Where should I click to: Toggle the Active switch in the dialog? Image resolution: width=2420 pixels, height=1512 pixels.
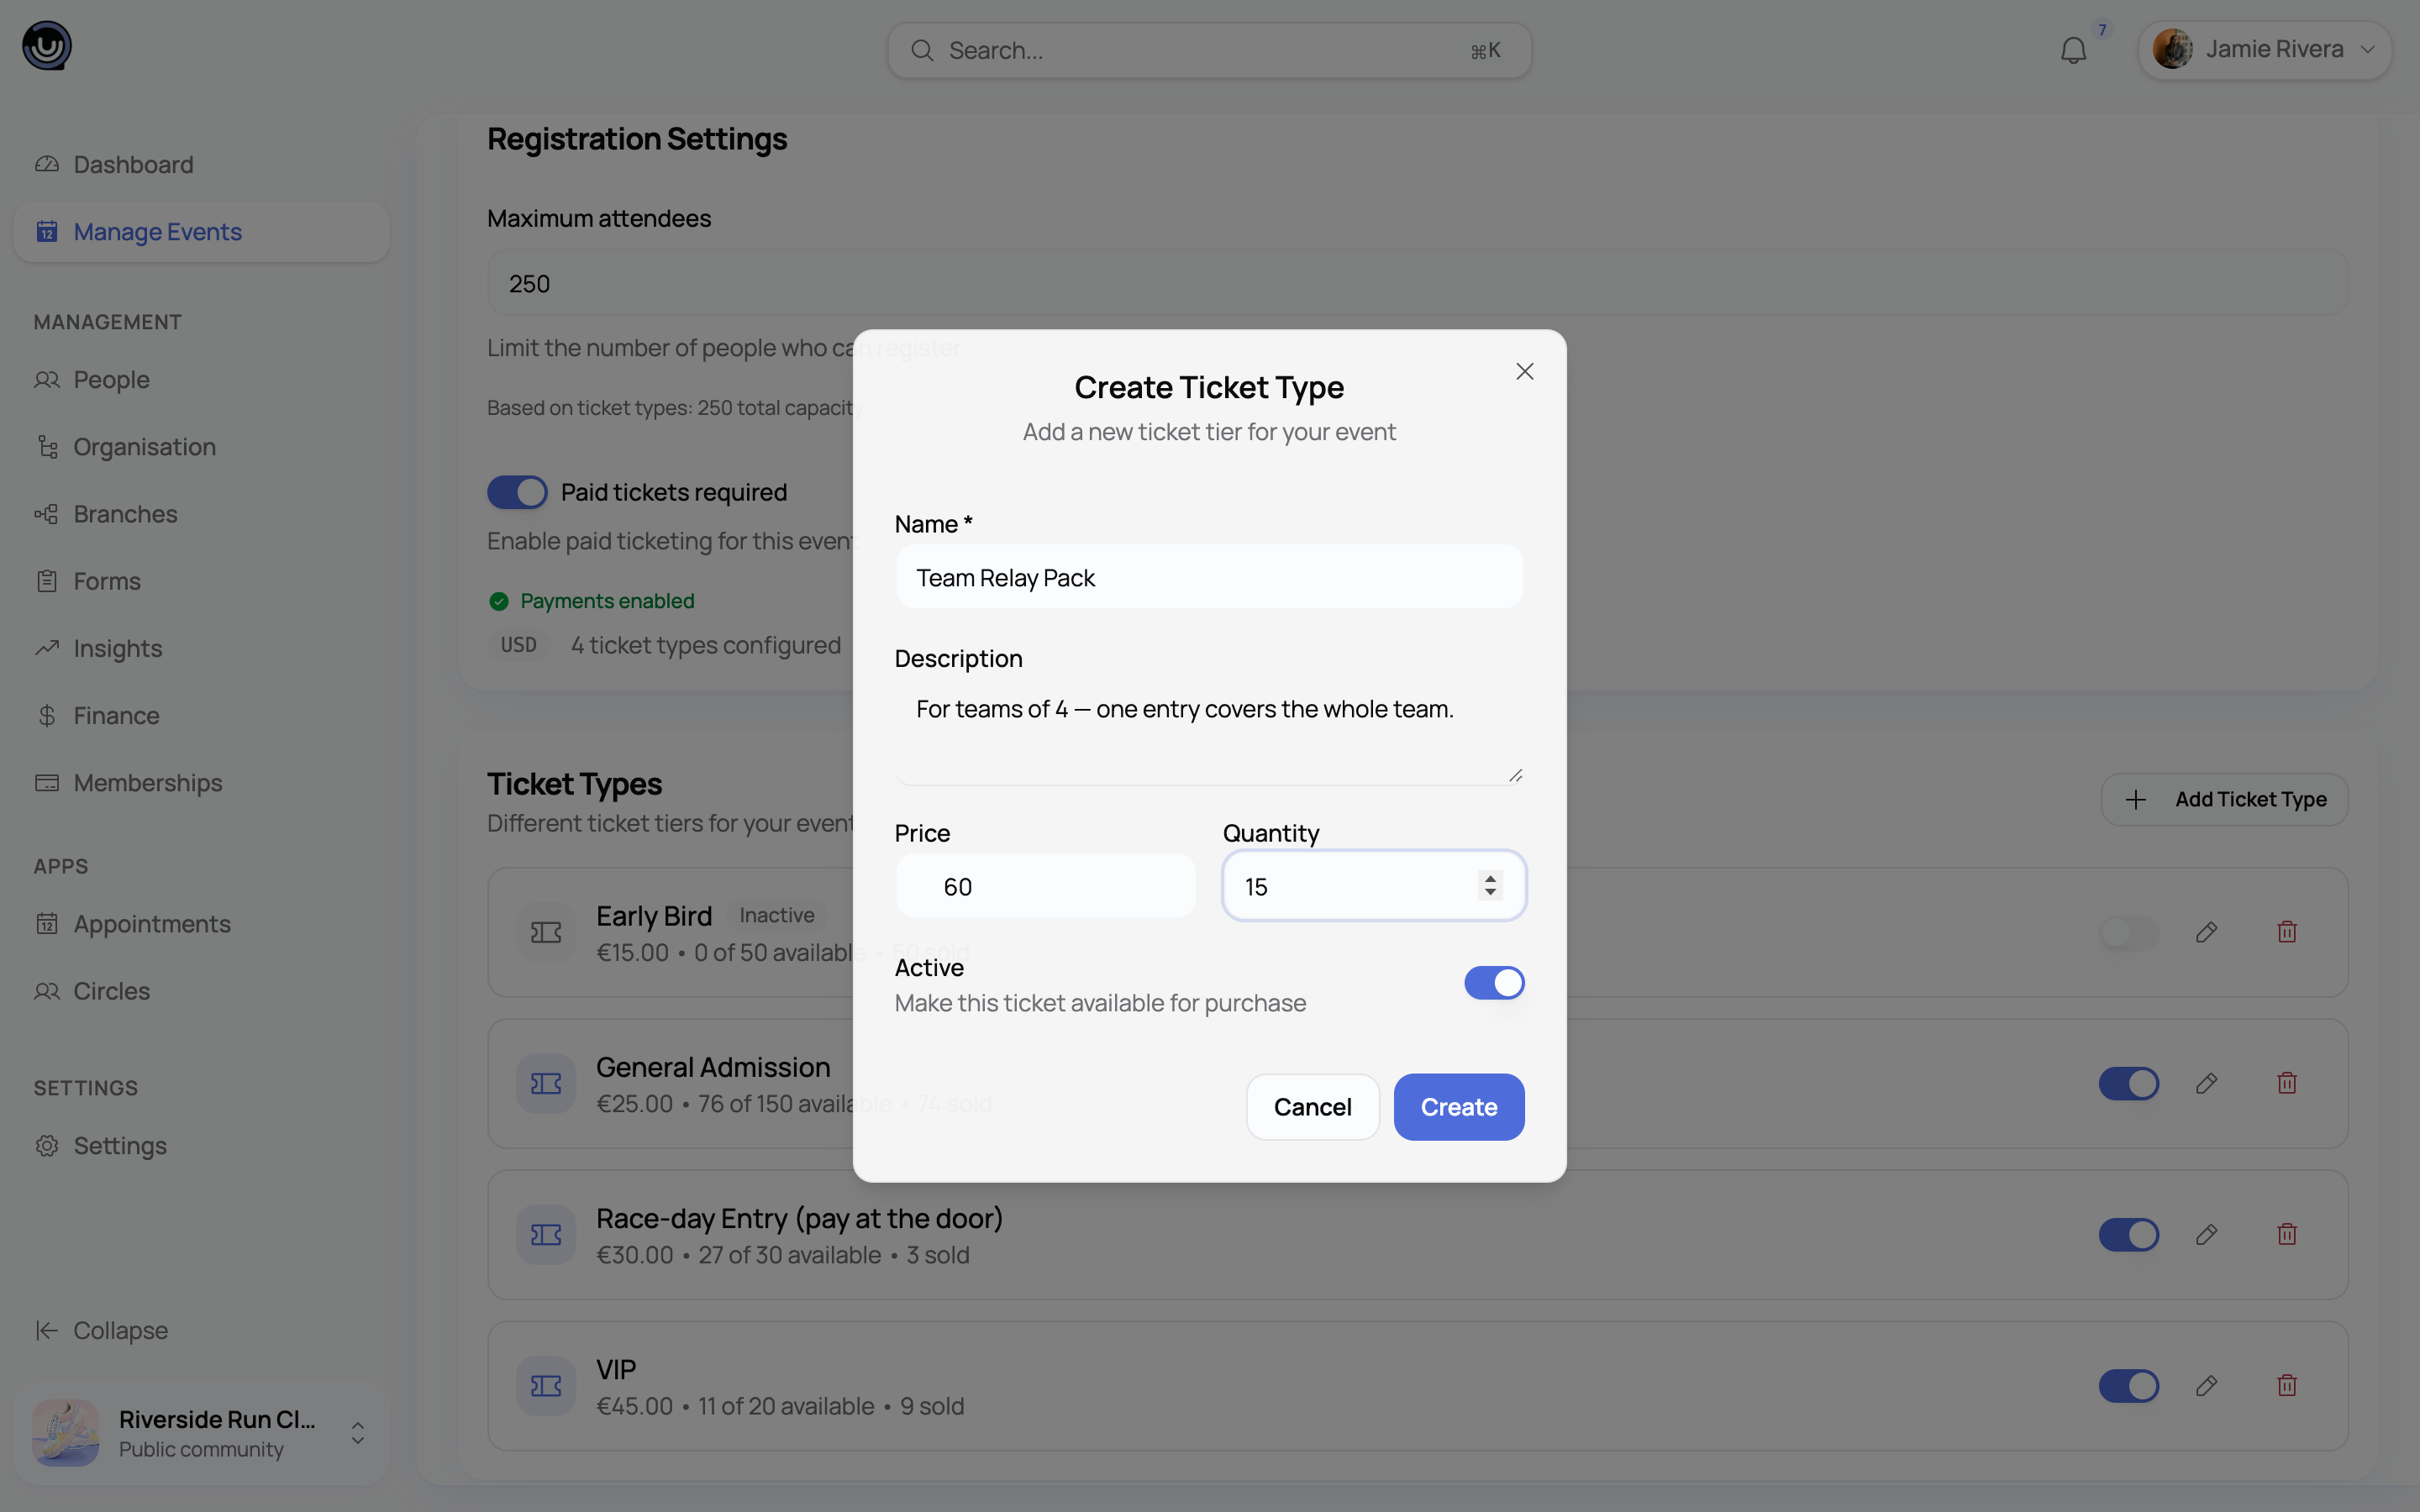1494,983
